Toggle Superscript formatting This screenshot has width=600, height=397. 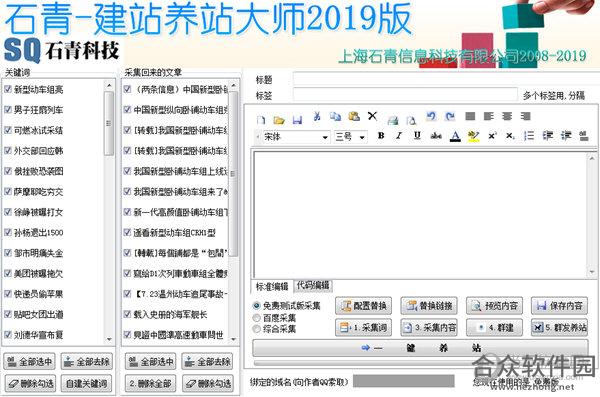(492, 136)
